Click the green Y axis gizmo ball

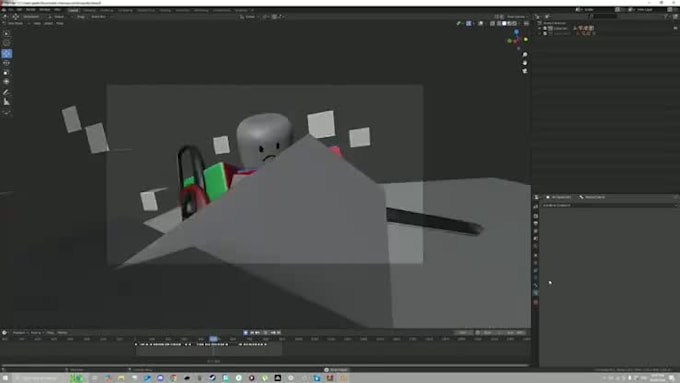click(x=526, y=39)
